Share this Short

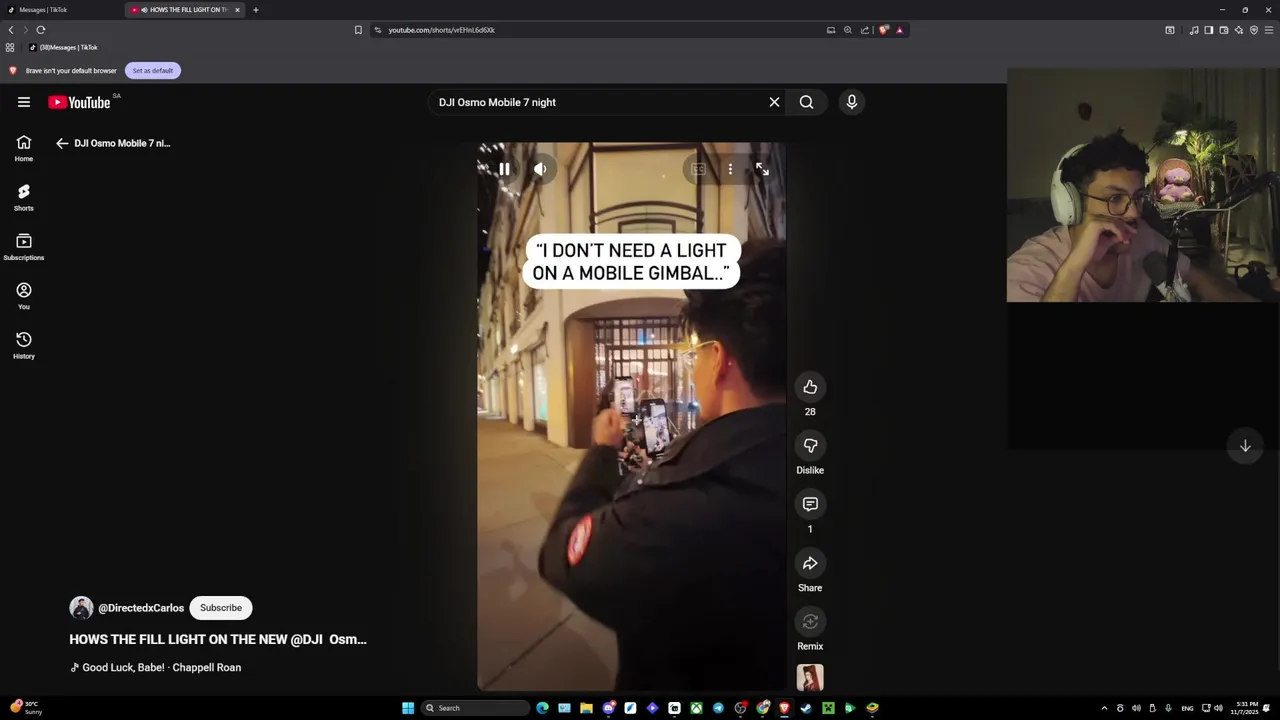810,563
